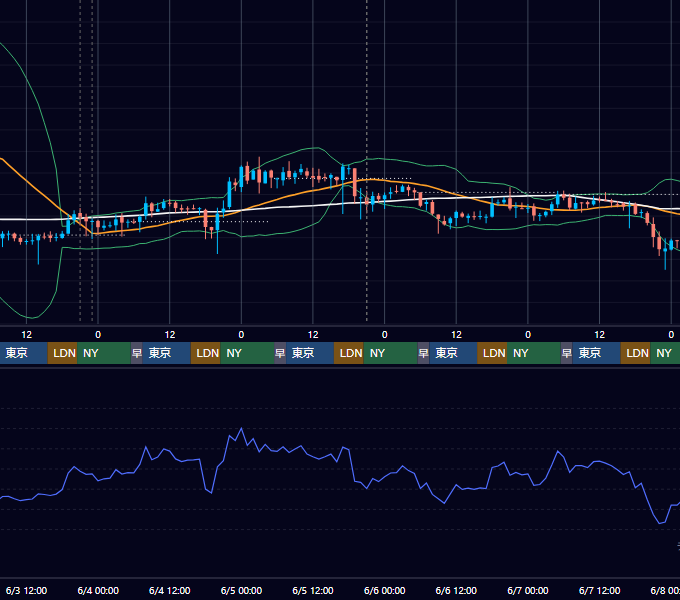Click the 6/6 12:00 date label
The height and width of the screenshot is (600, 680).
pyautogui.click(x=456, y=590)
